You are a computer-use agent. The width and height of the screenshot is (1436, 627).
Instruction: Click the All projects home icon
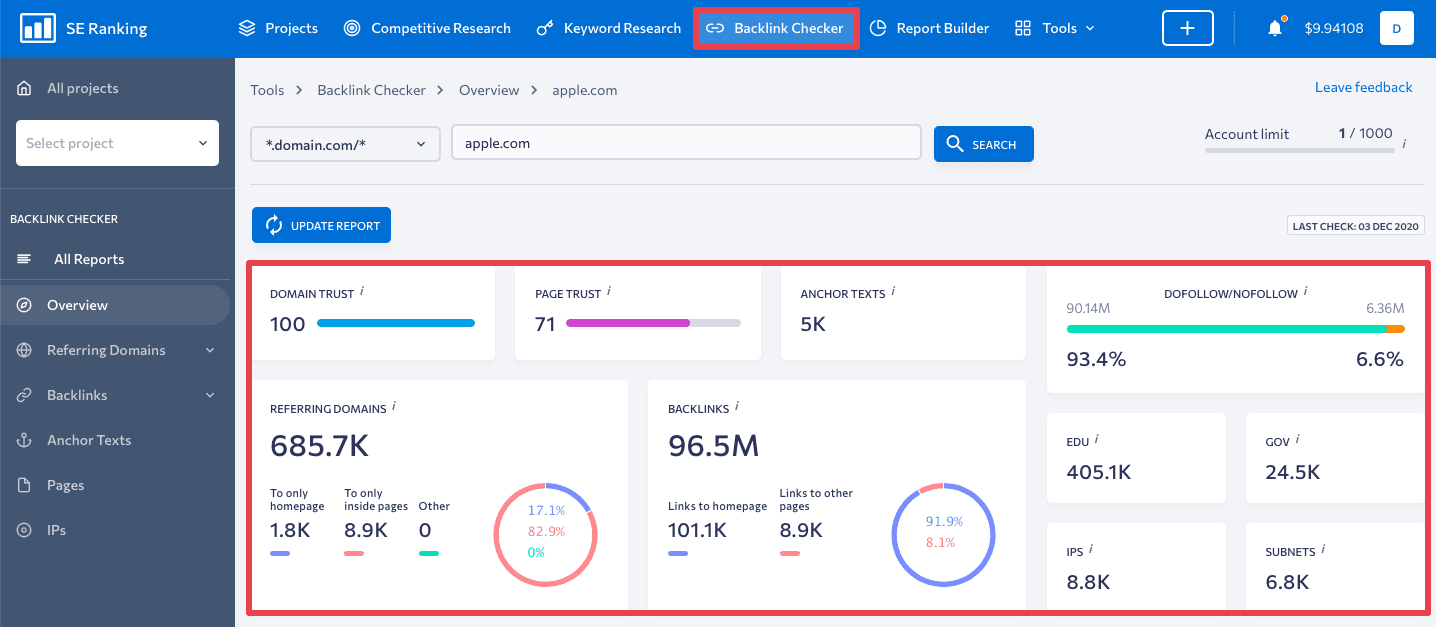click(x=24, y=88)
